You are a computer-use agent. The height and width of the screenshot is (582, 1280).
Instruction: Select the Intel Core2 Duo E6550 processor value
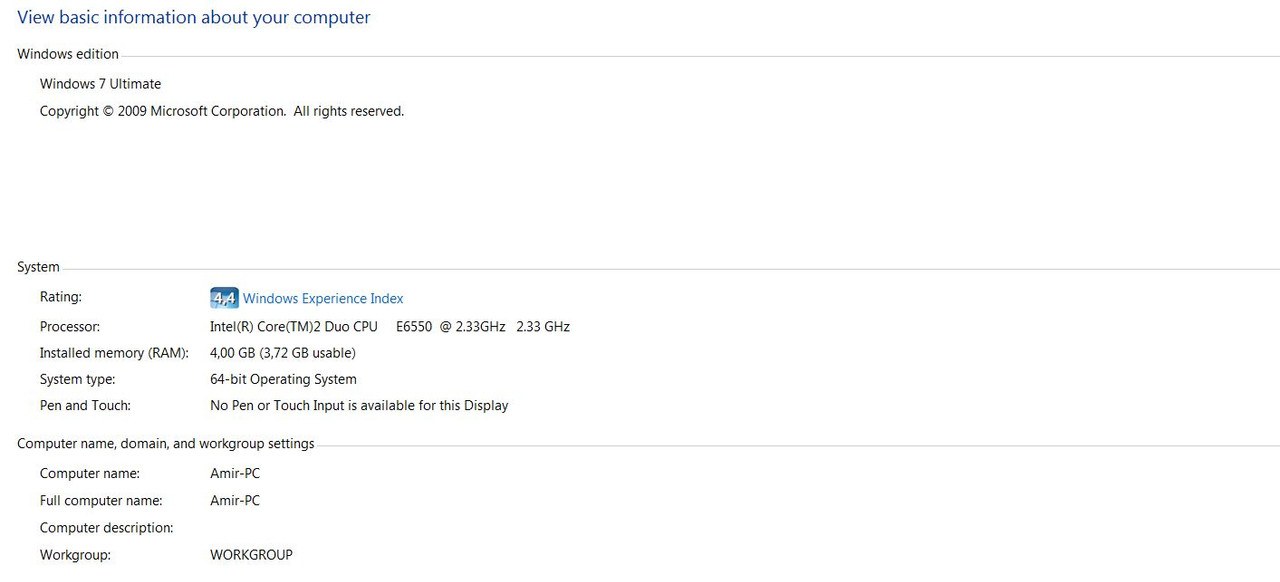(390, 327)
